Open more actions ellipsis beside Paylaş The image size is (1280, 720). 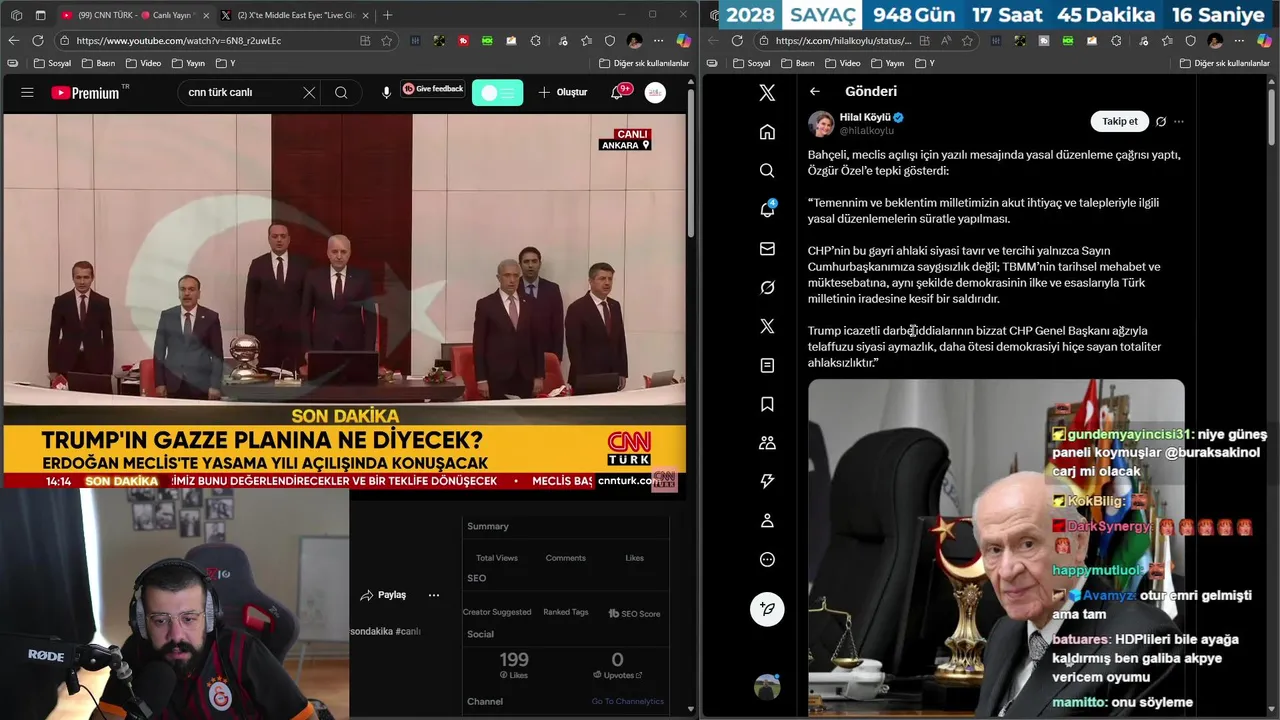click(434, 595)
